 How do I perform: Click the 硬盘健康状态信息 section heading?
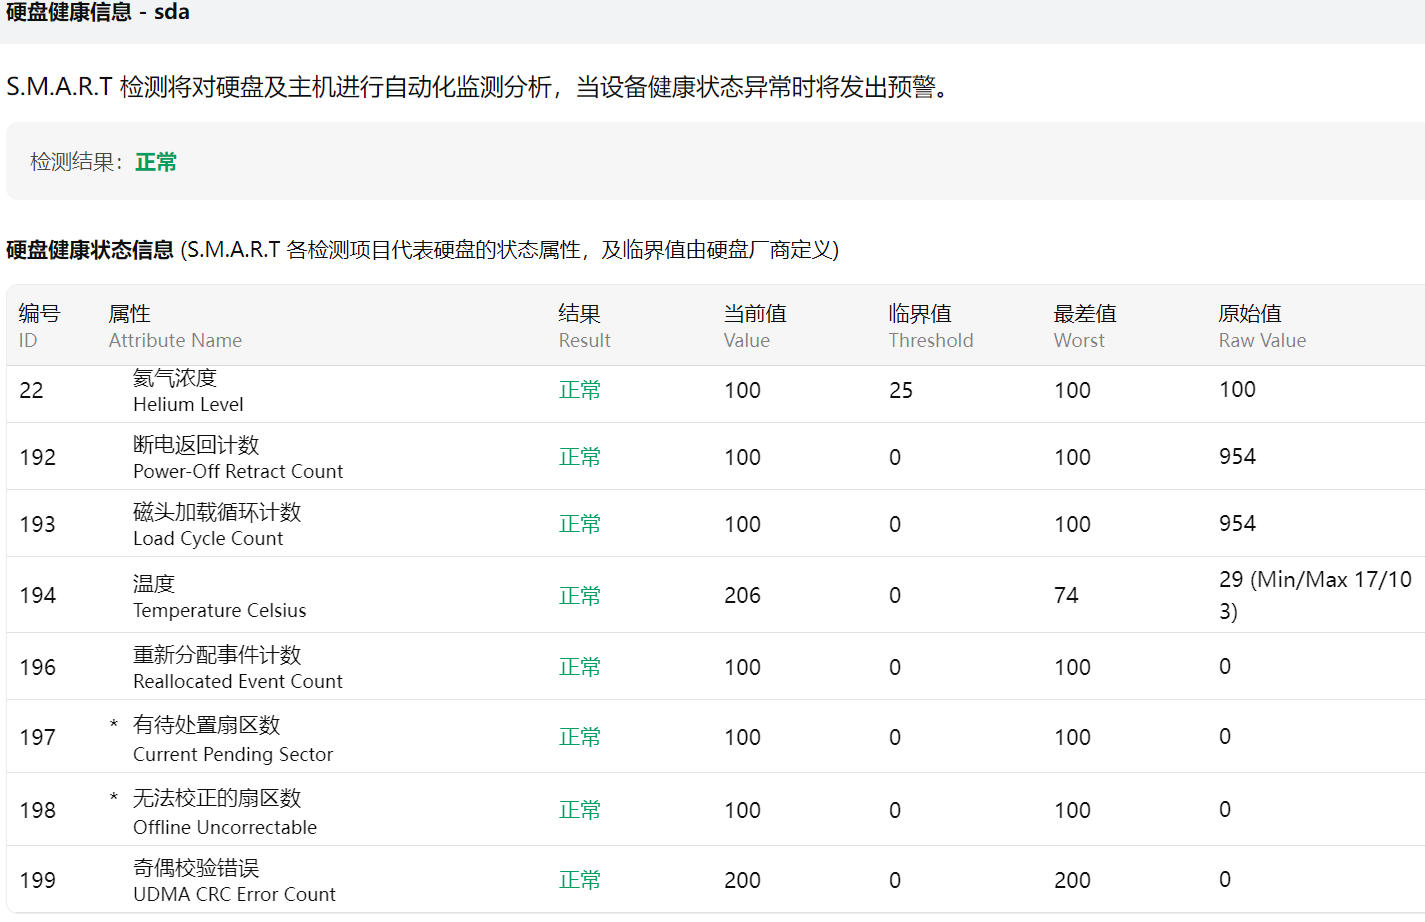pos(90,250)
